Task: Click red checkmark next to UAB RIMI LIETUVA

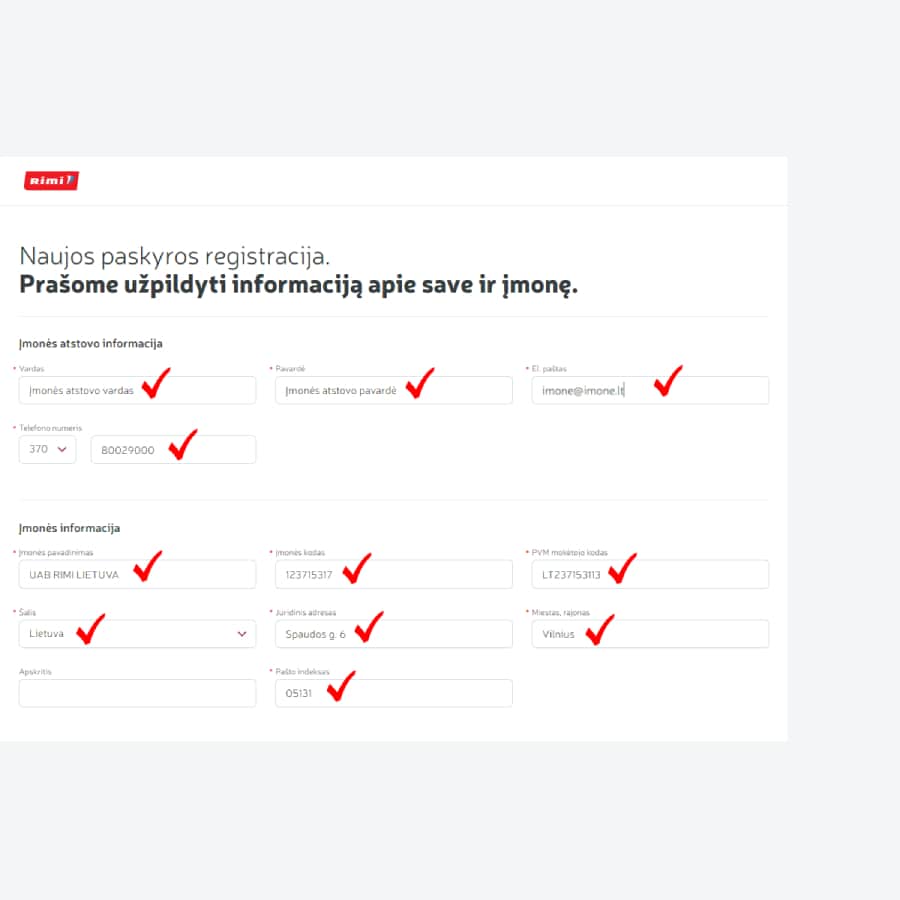Action: (x=148, y=566)
